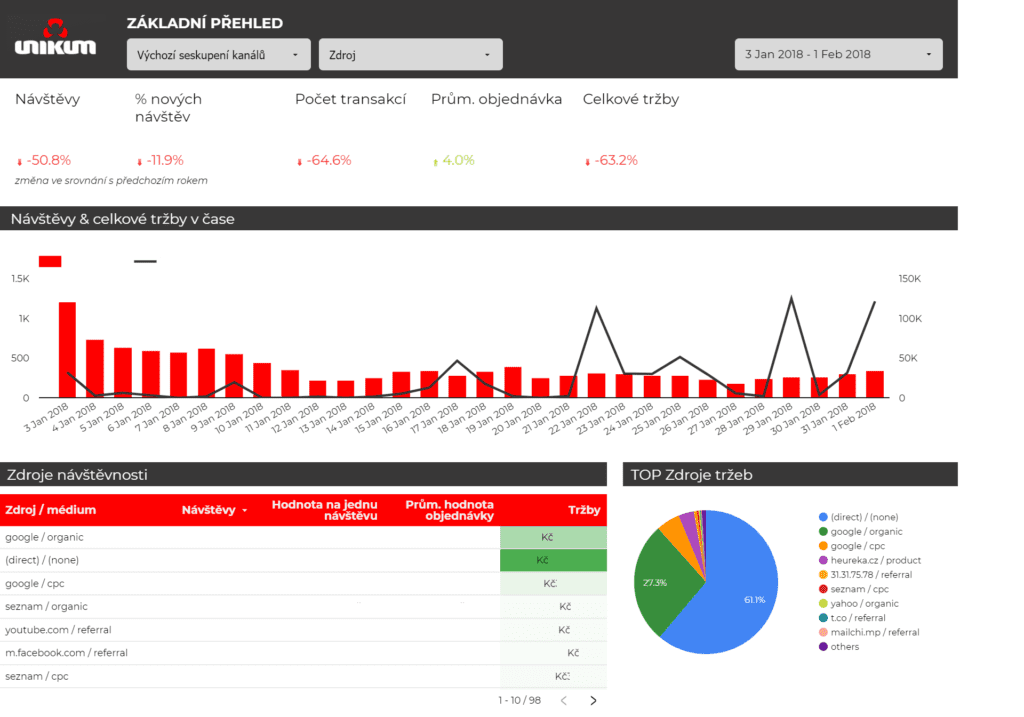Click the Zdroj / médium column header
Screen dimensions: 1024x717
tap(51, 510)
